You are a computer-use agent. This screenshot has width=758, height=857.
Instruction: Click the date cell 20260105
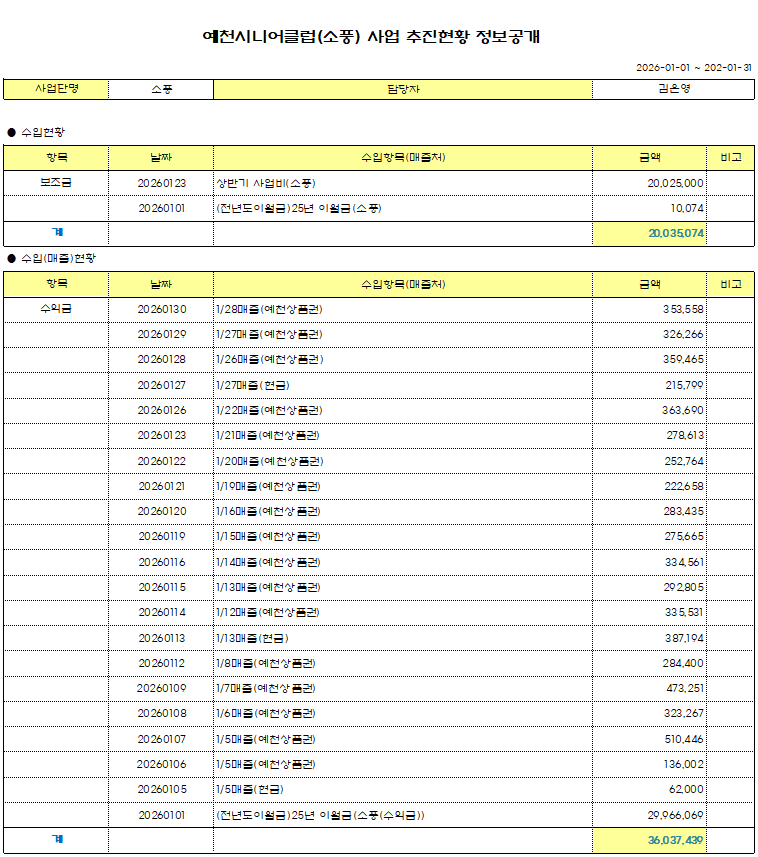coord(161,790)
